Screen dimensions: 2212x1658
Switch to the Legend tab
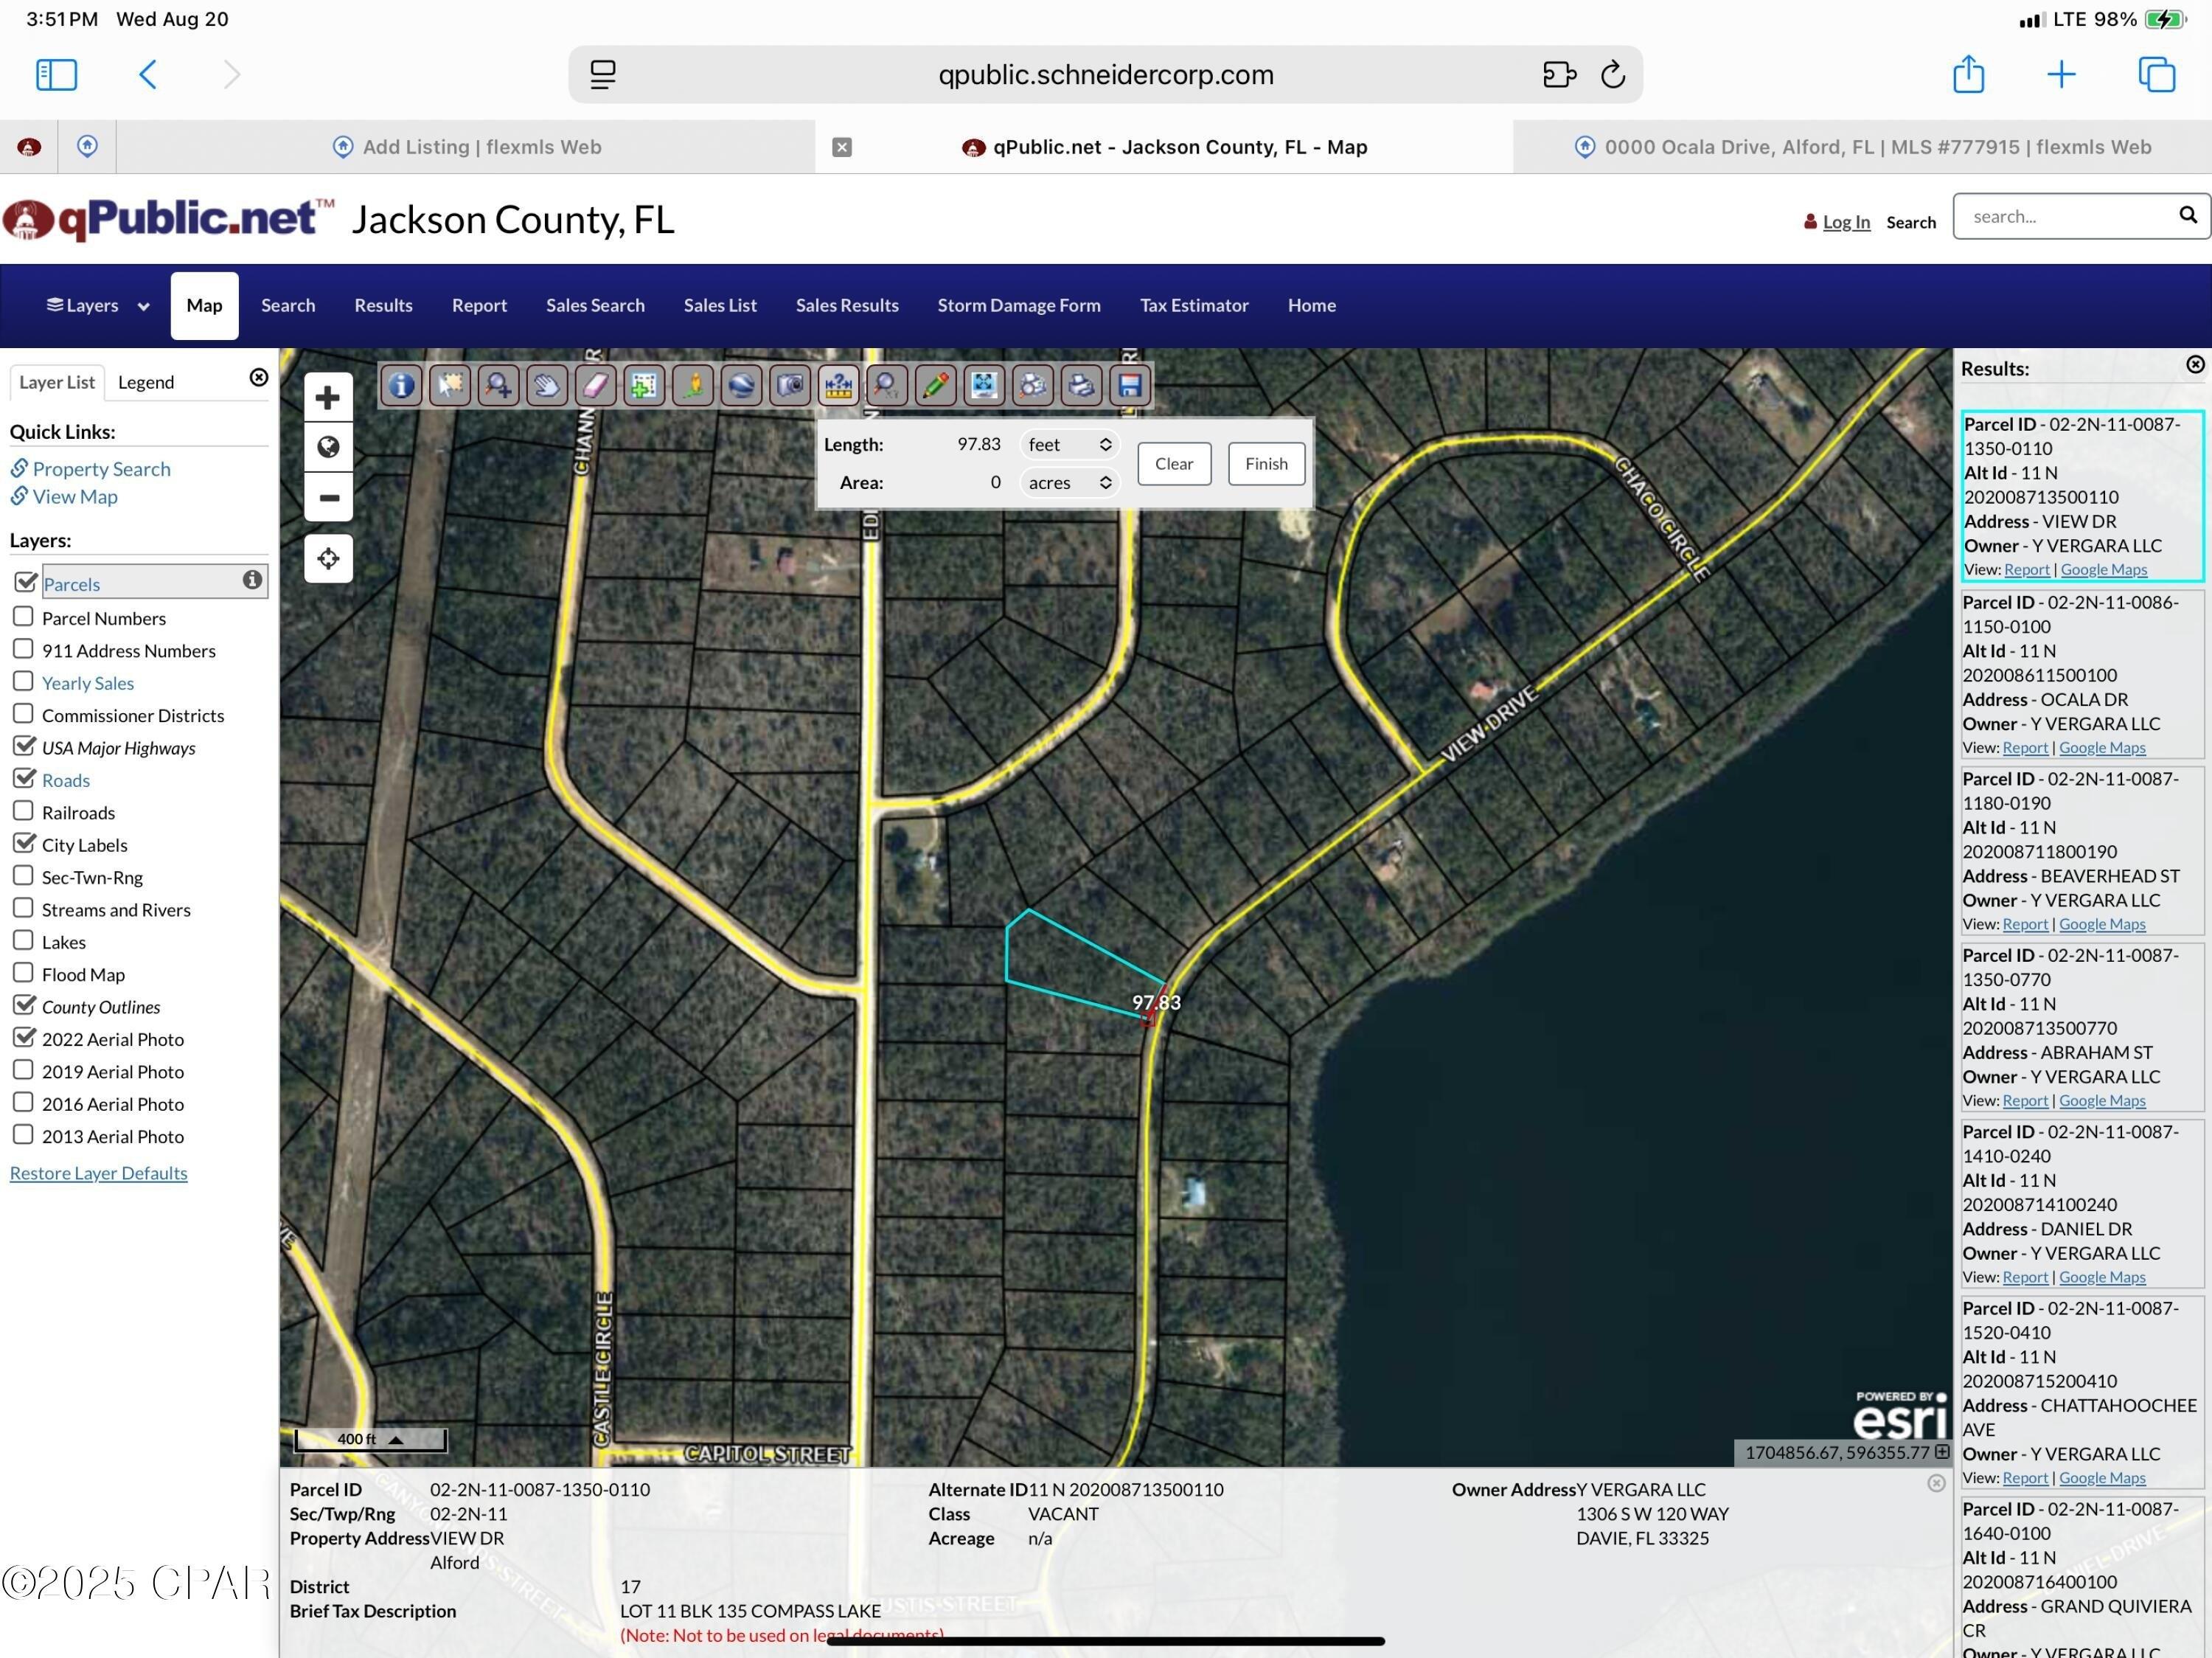(x=146, y=382)
